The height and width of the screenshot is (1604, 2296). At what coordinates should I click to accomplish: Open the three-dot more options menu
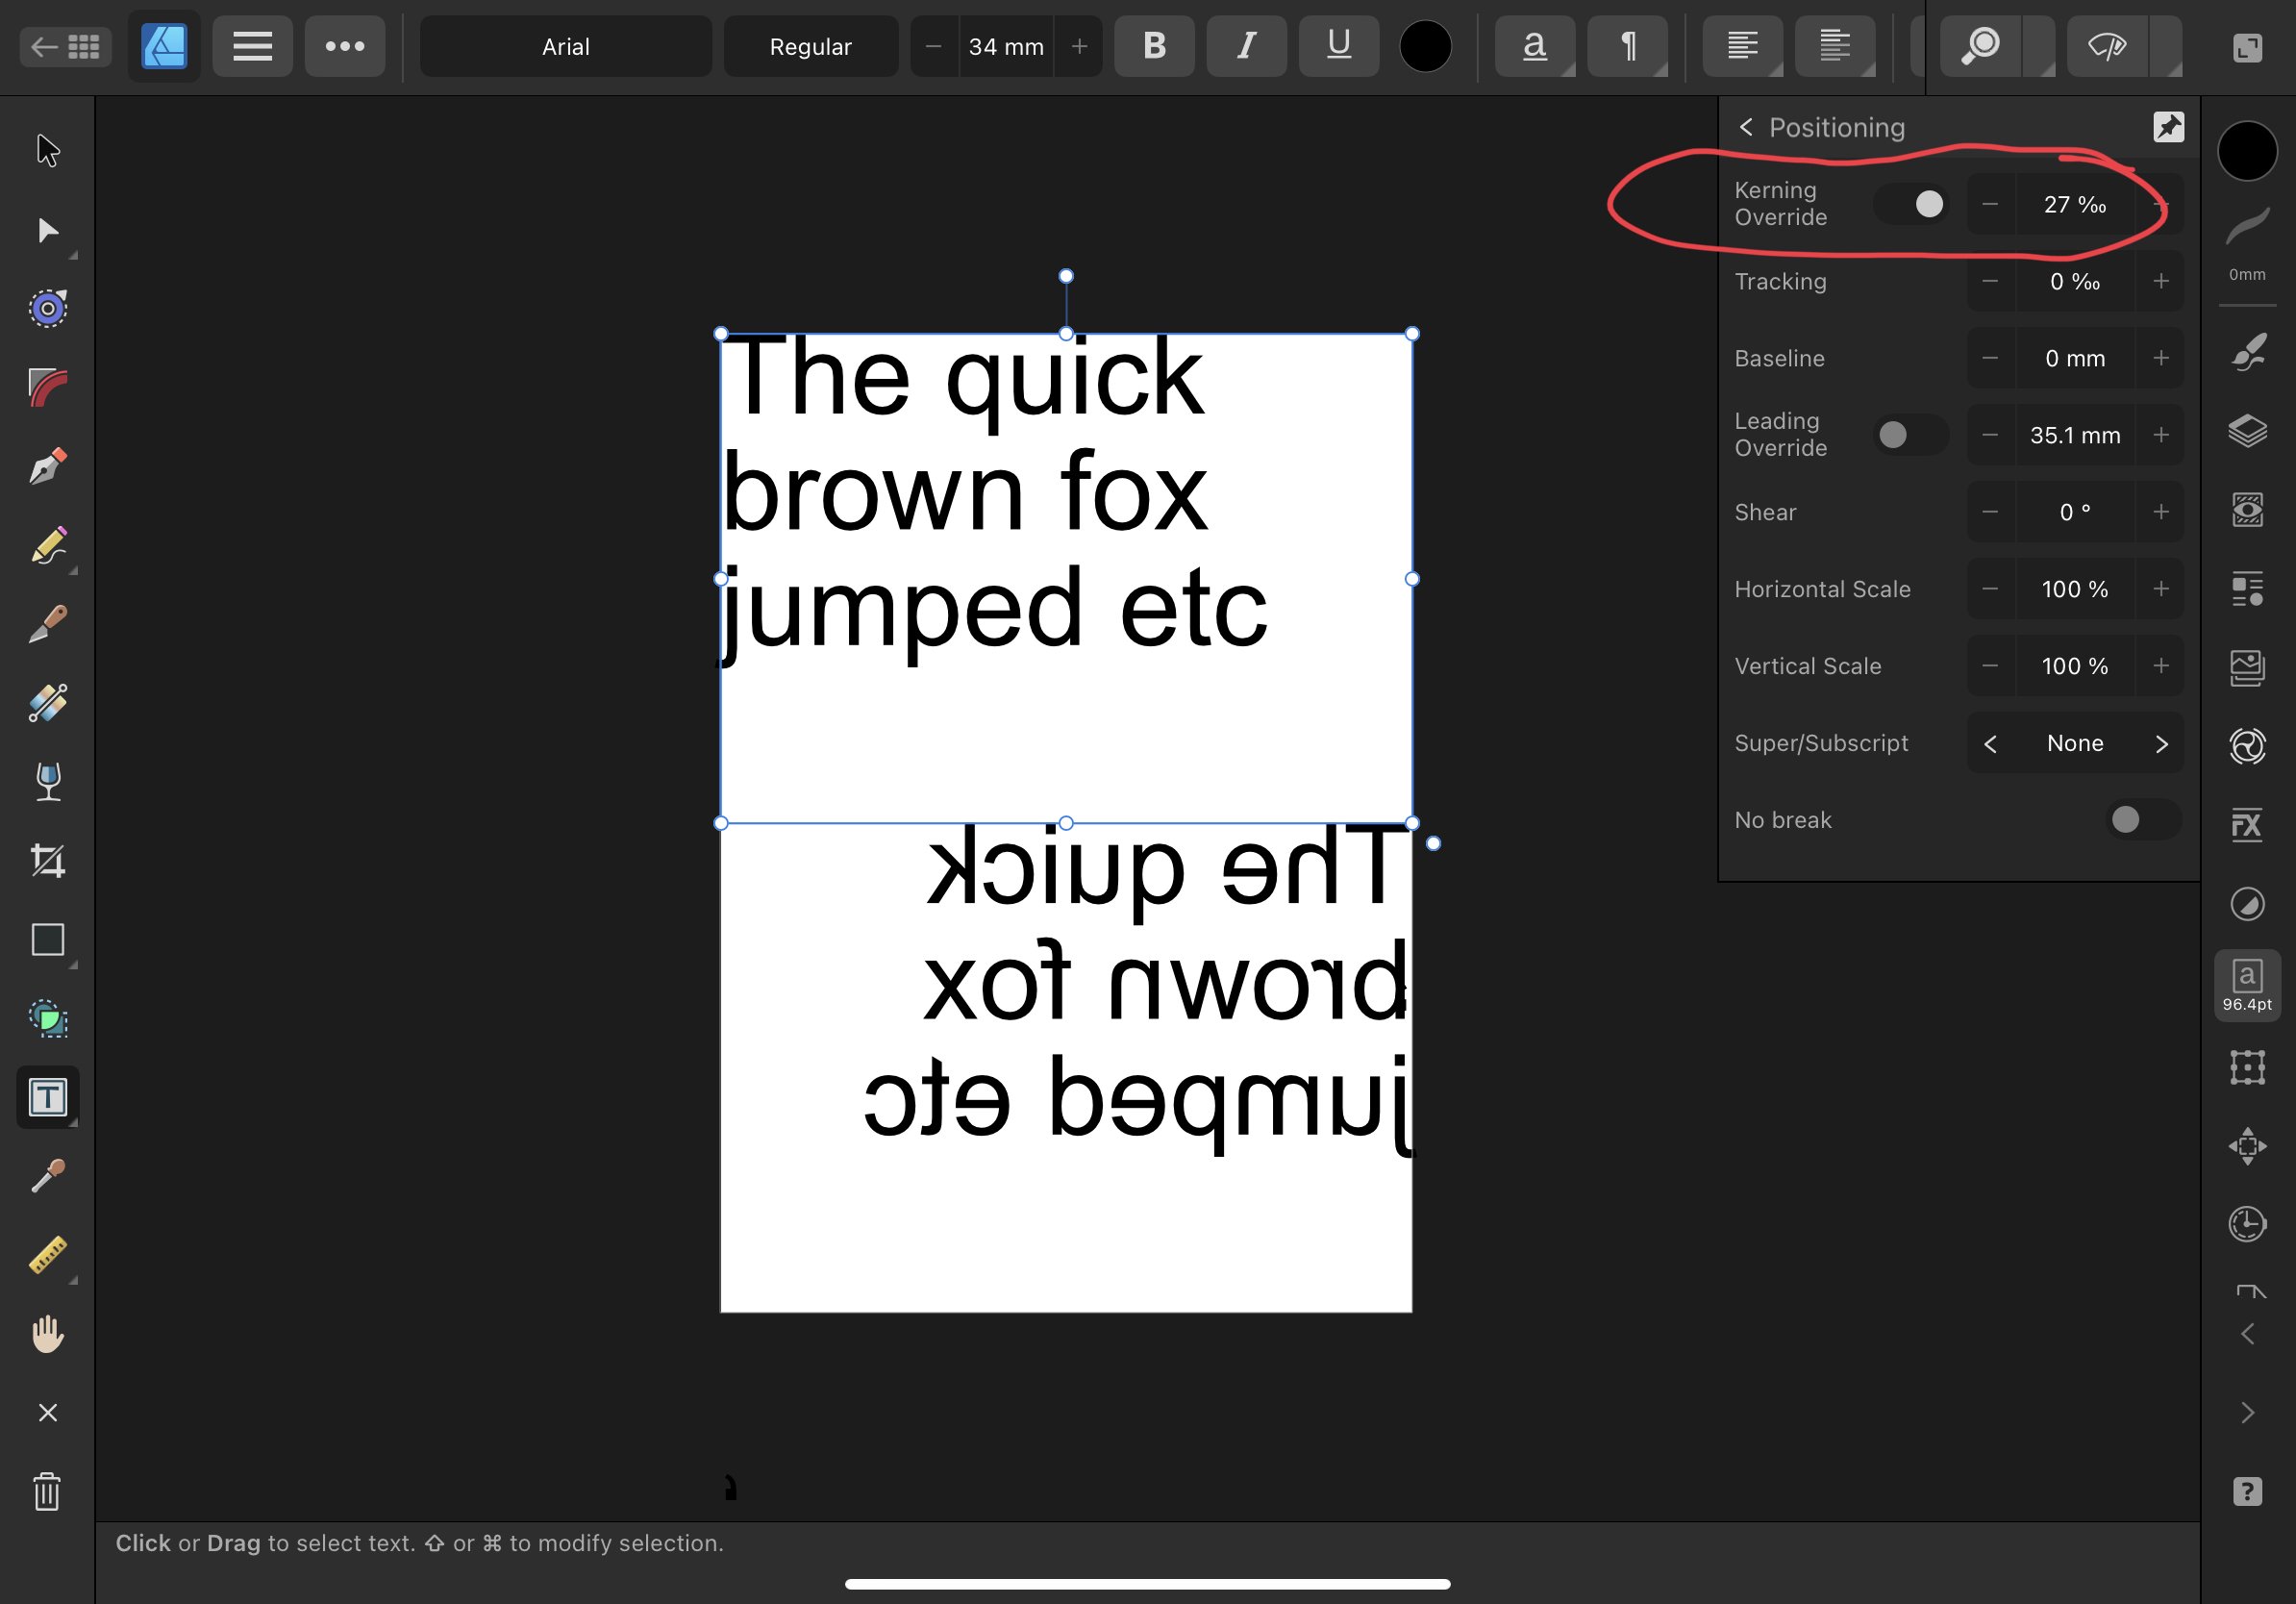click(344, 46)
